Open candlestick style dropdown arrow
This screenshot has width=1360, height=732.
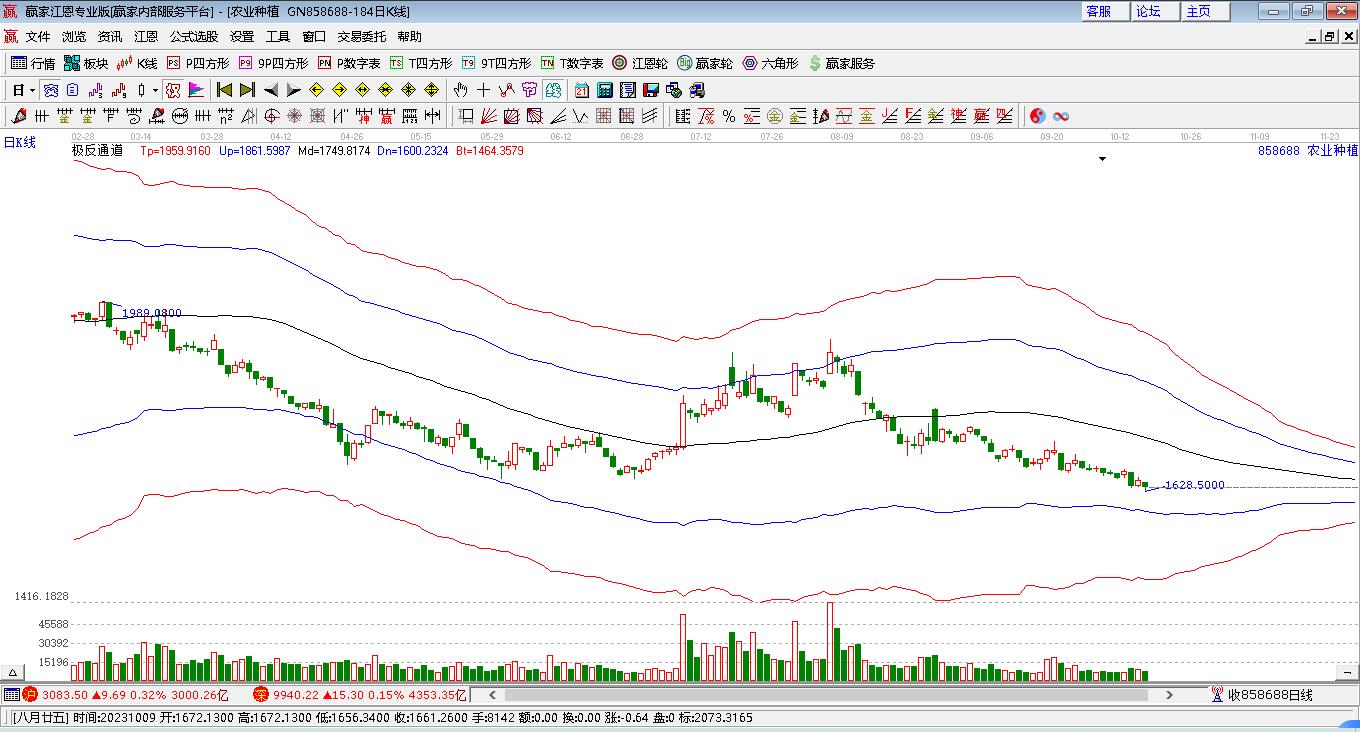[155, 90]
